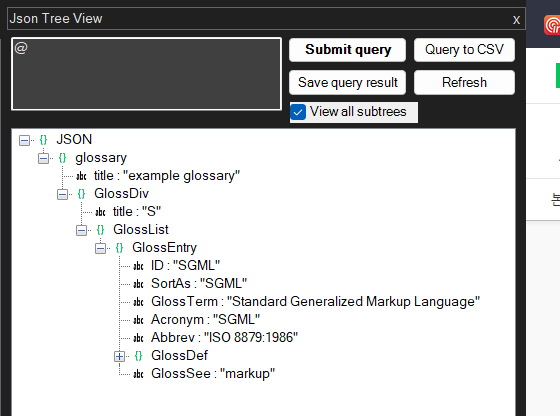
Task: Click the object icon beside glossary
Action: pyautogui.click(x=62, y=158)
